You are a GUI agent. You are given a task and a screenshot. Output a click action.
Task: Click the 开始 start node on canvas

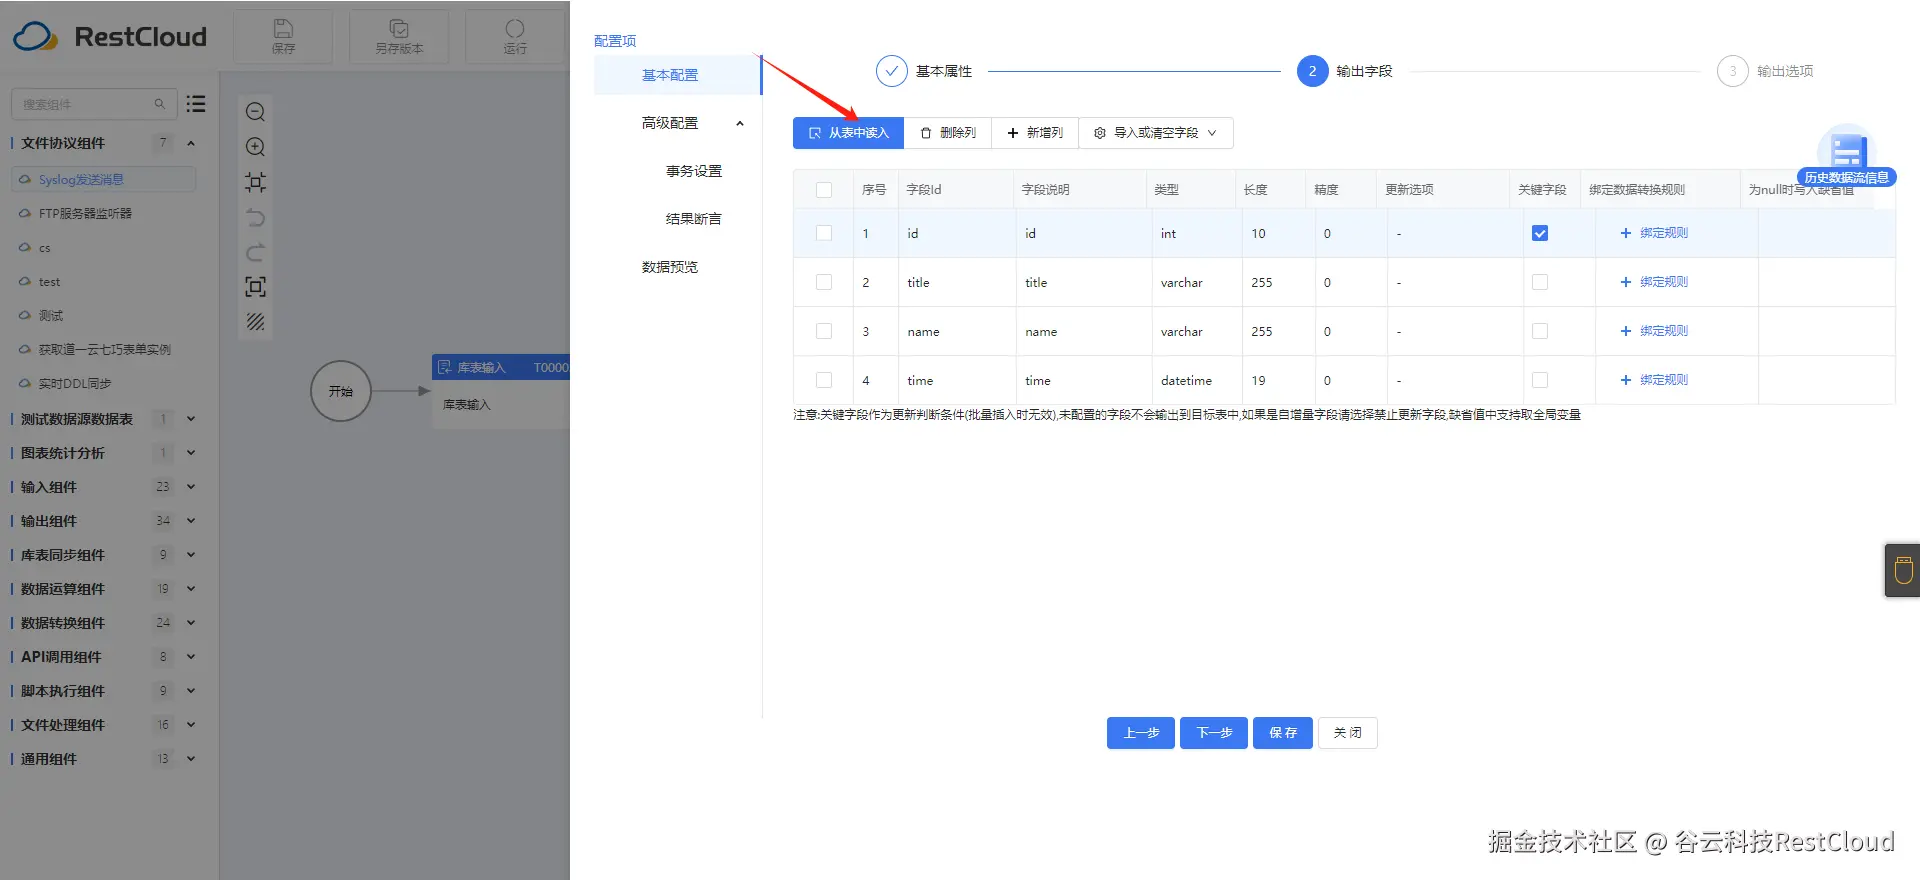pyautogui.click(x=341, y=391)
